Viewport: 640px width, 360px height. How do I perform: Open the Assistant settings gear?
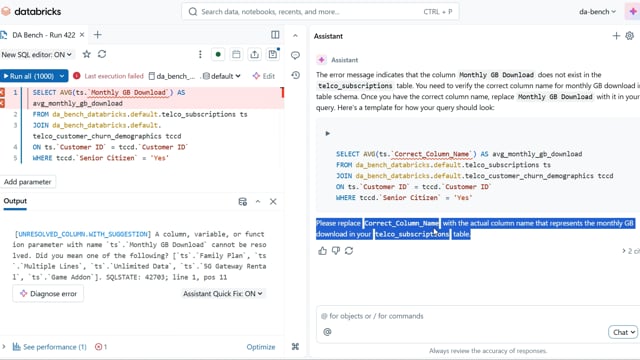(630, 36)
